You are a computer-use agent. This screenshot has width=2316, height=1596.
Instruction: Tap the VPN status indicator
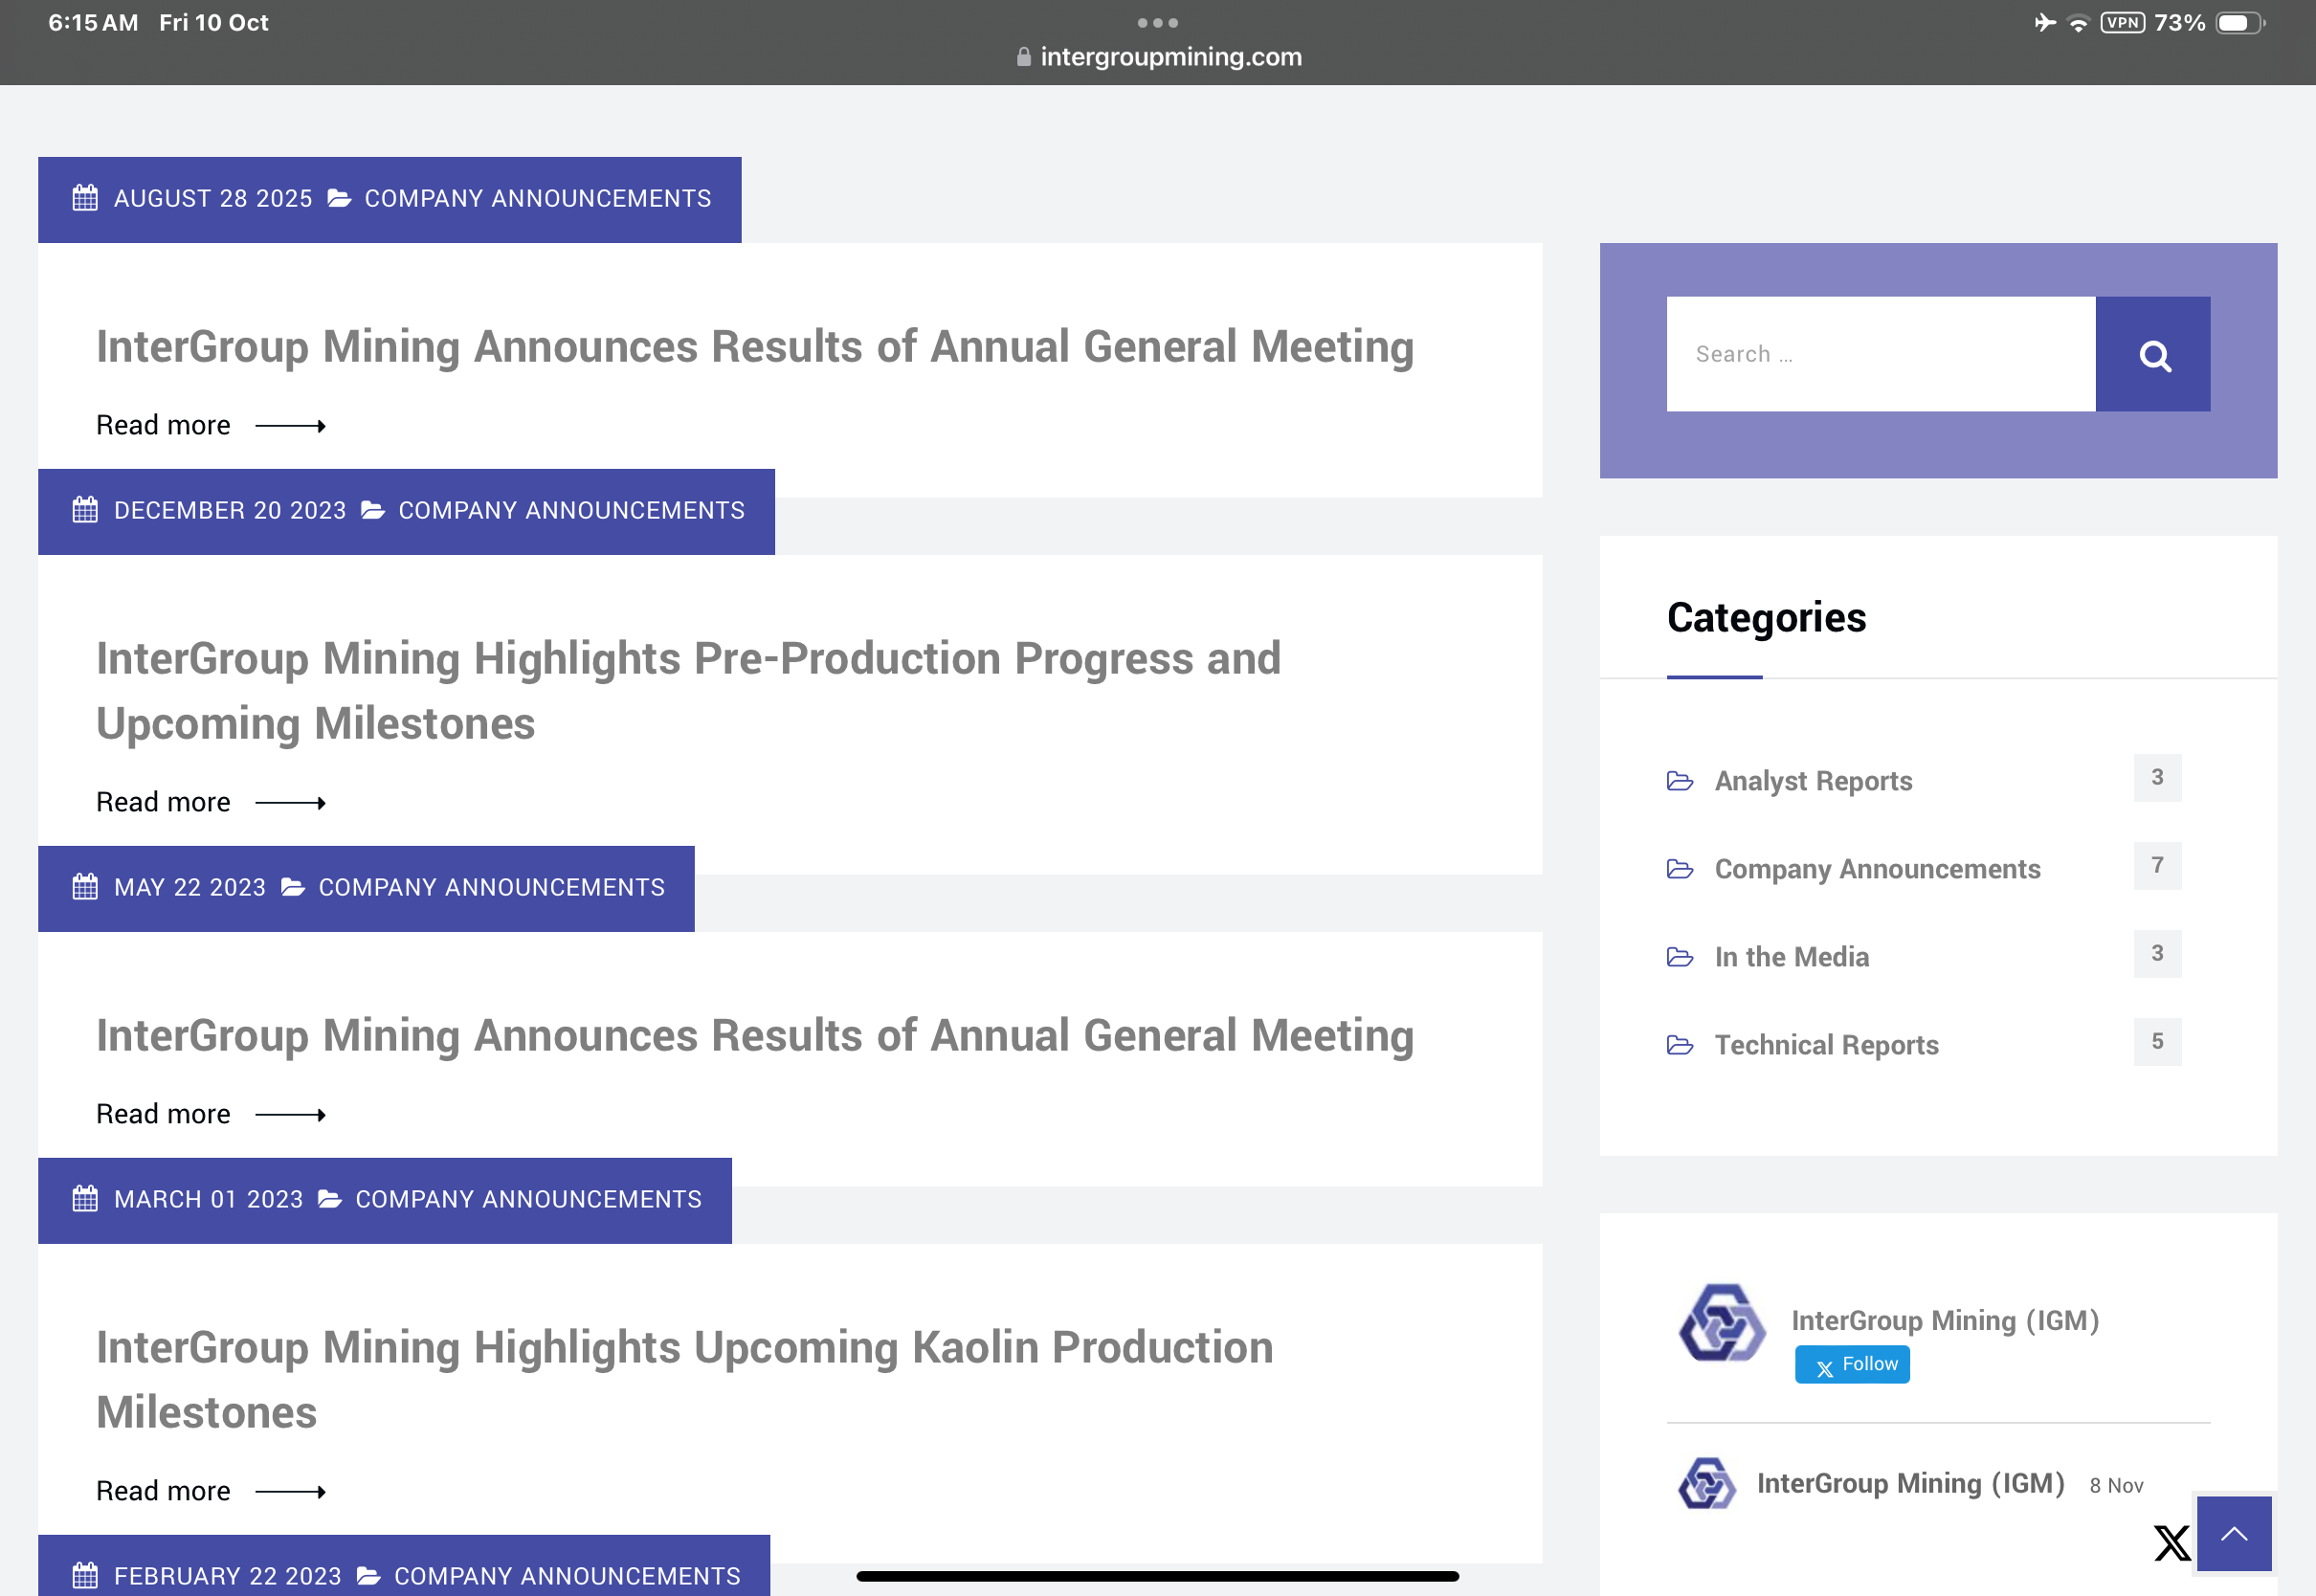[2121, 22]
